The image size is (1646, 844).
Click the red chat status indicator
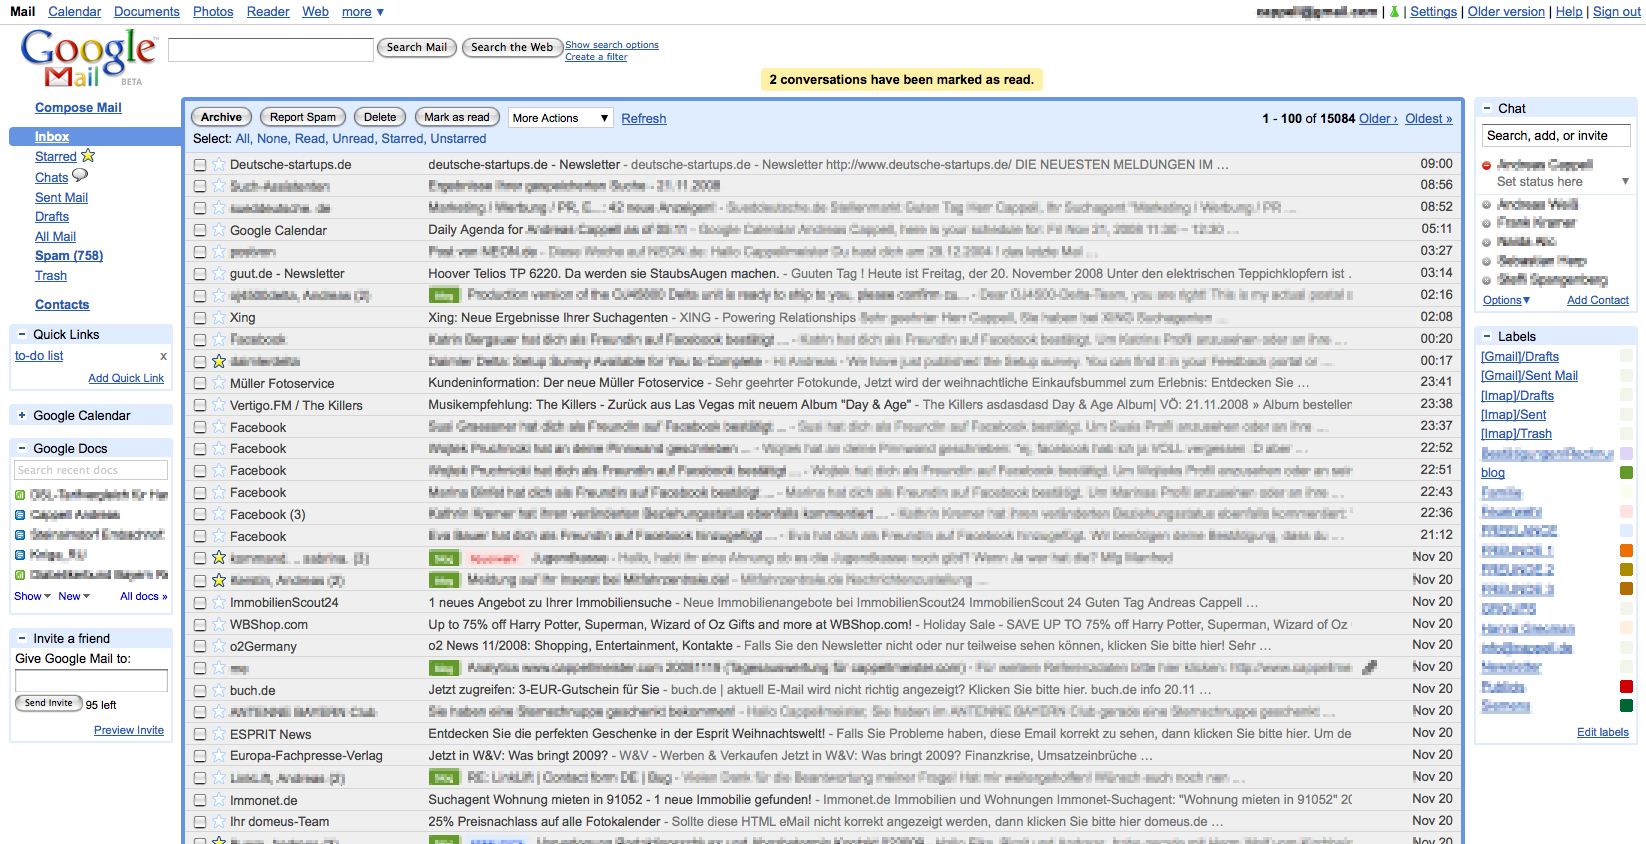pos(1487,165)
